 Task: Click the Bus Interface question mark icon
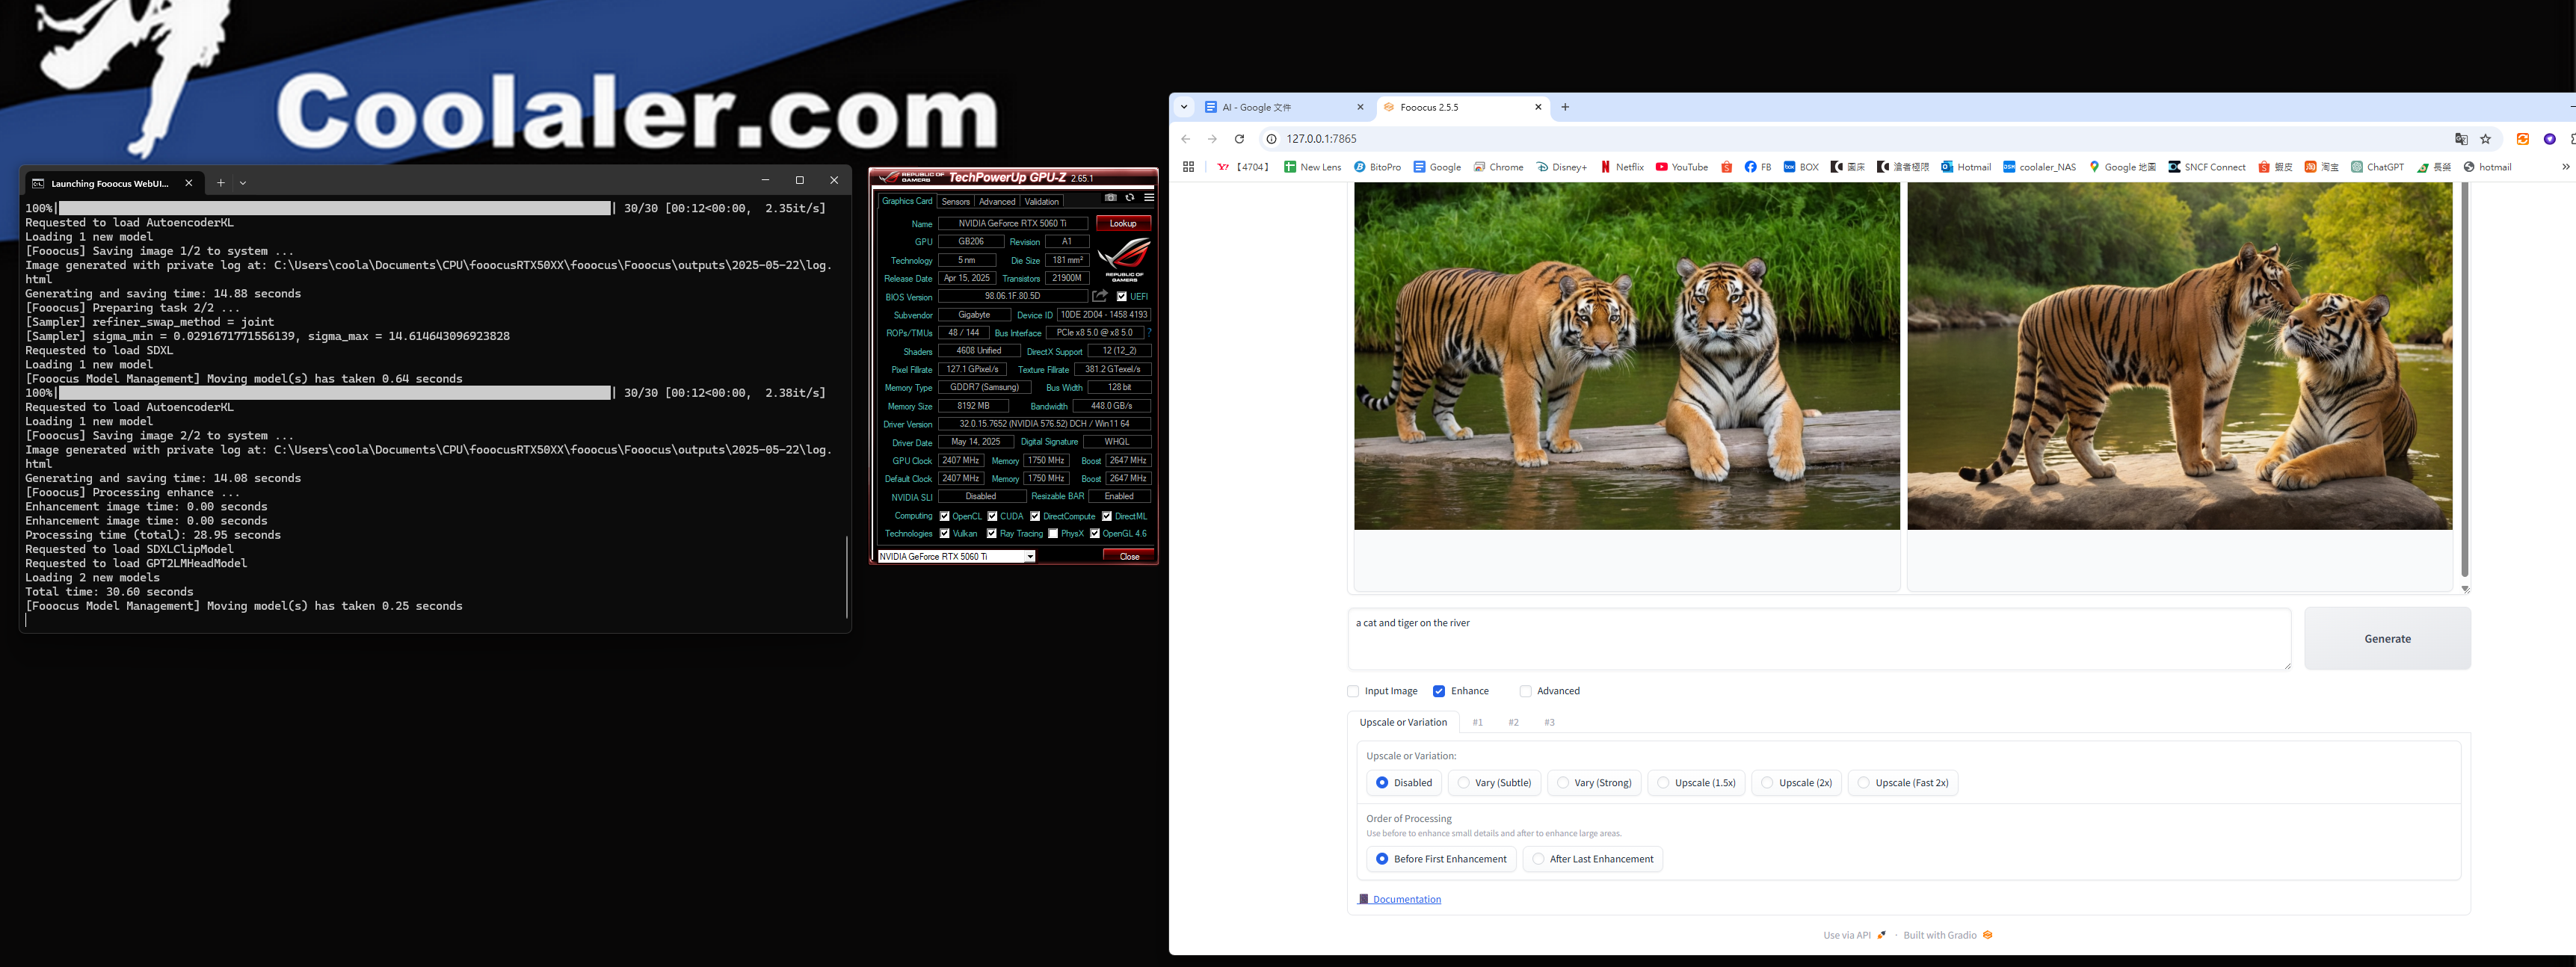(x=1149, y=333)
